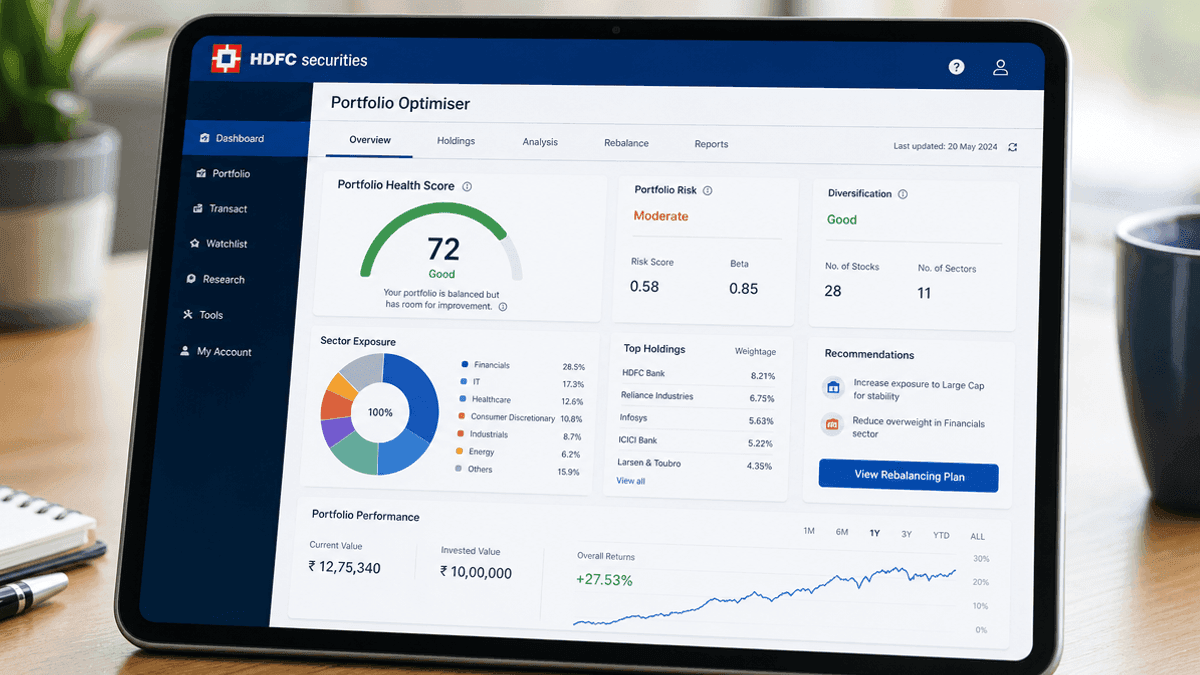Click the No. of Stocks value 28
Viewport: 1200px width, 675px height.
point(833,291)
